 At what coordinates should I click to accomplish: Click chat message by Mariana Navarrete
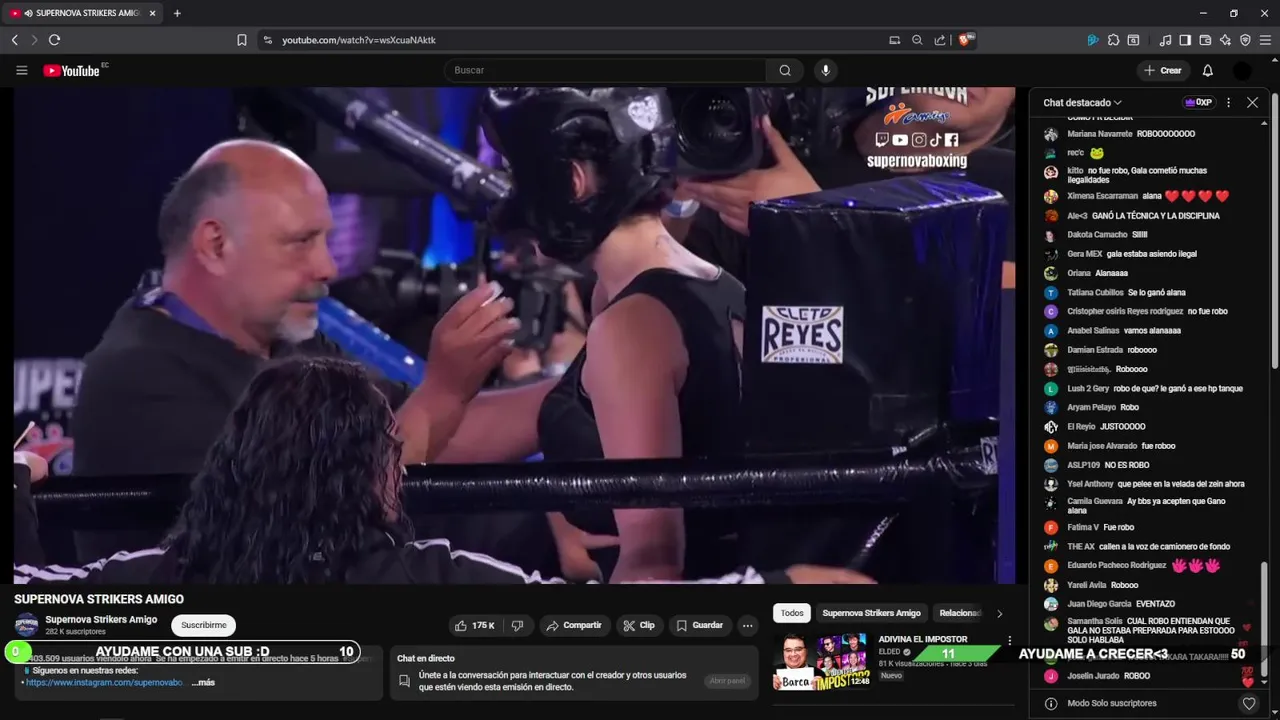[x=1131, y=134]
